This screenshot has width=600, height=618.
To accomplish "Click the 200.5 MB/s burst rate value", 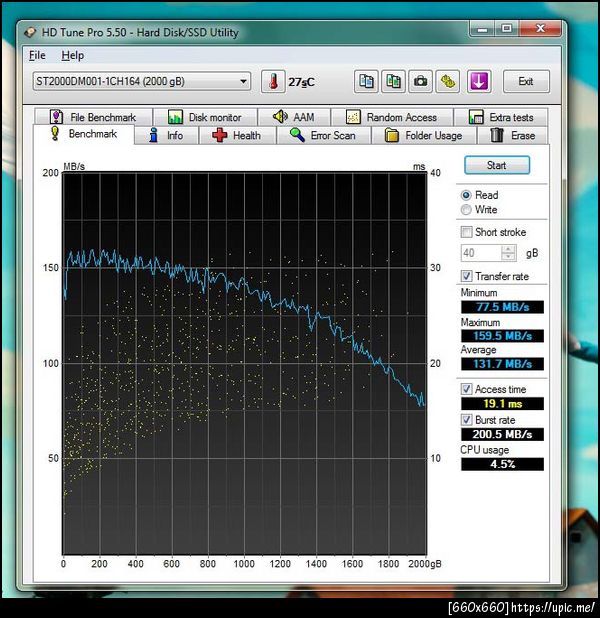I will tap(502, 434).
